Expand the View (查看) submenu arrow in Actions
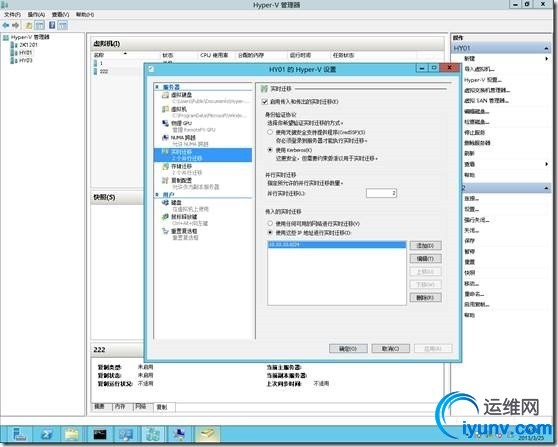558x447 pixels. 547,164
